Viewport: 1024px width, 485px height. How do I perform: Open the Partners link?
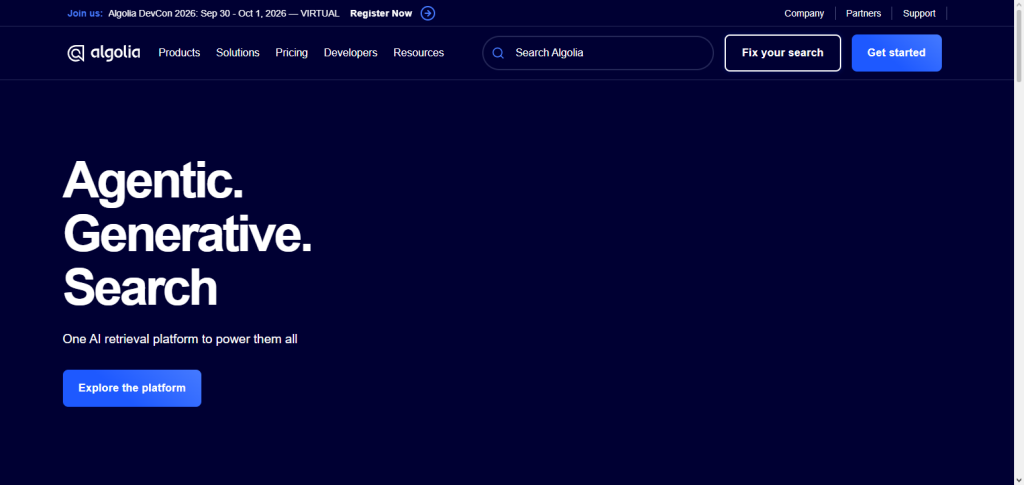863,13
